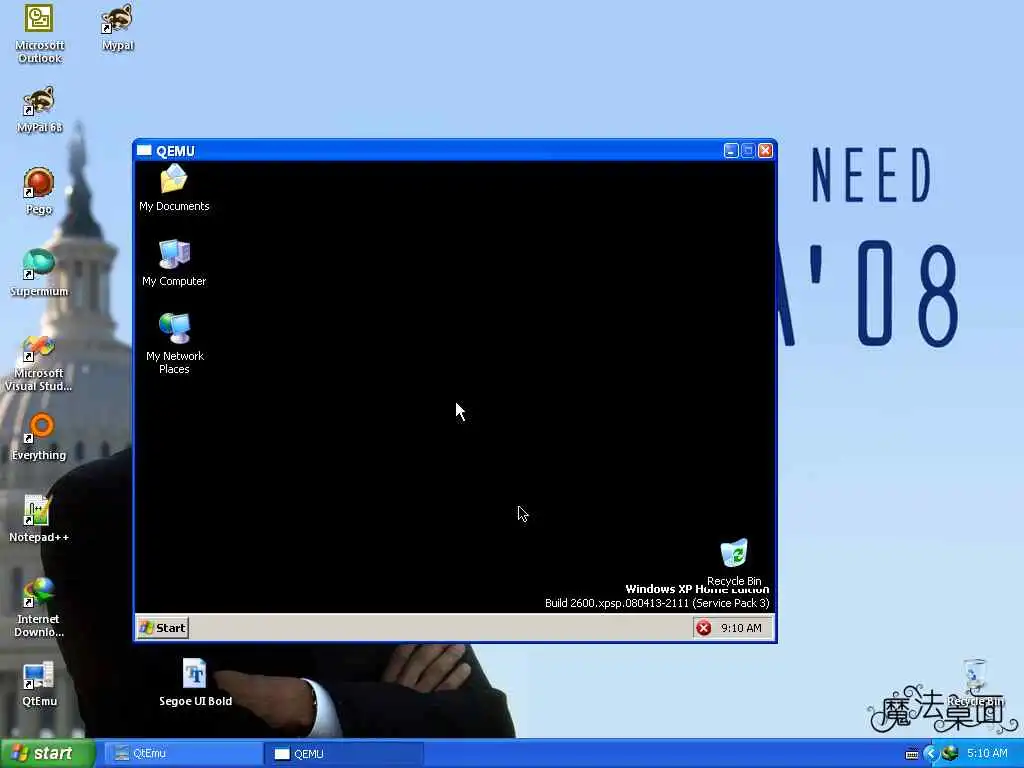Show hidden tray icons with chevron arrow
Screen dimensions: 1024x768
point(931,754)
